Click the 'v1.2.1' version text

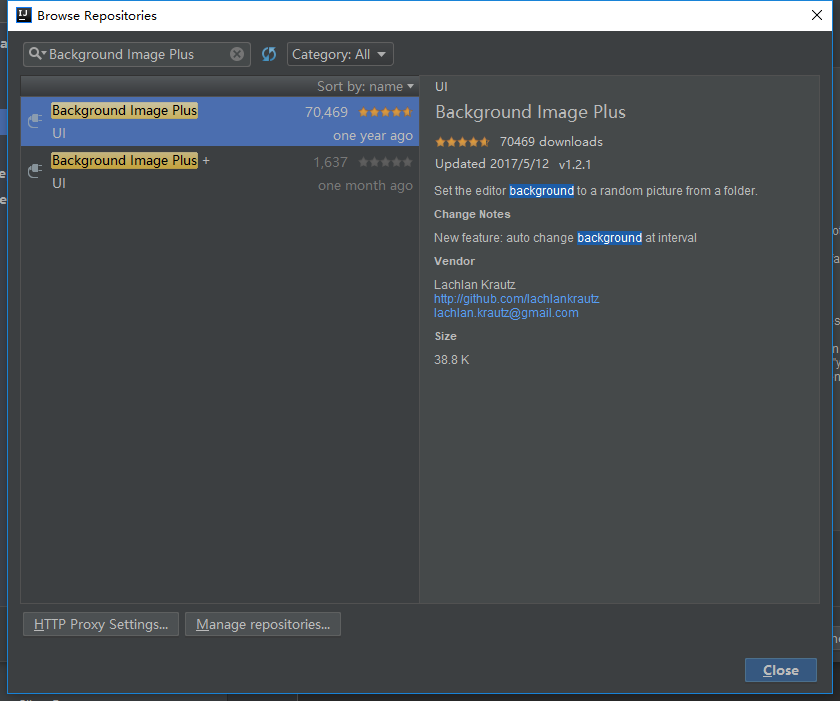[x=574, y=164]
